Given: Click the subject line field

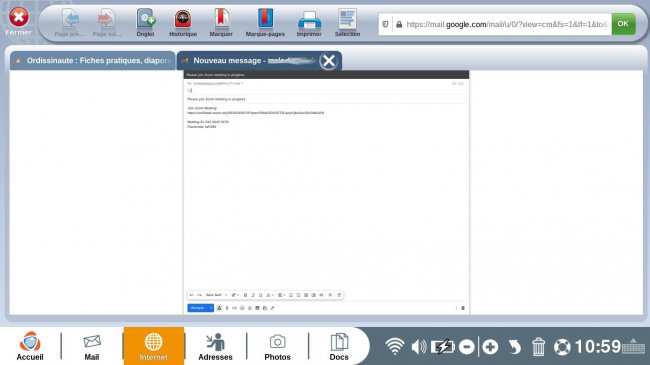Looking at the screenshot, I should [x=326, y=99].
